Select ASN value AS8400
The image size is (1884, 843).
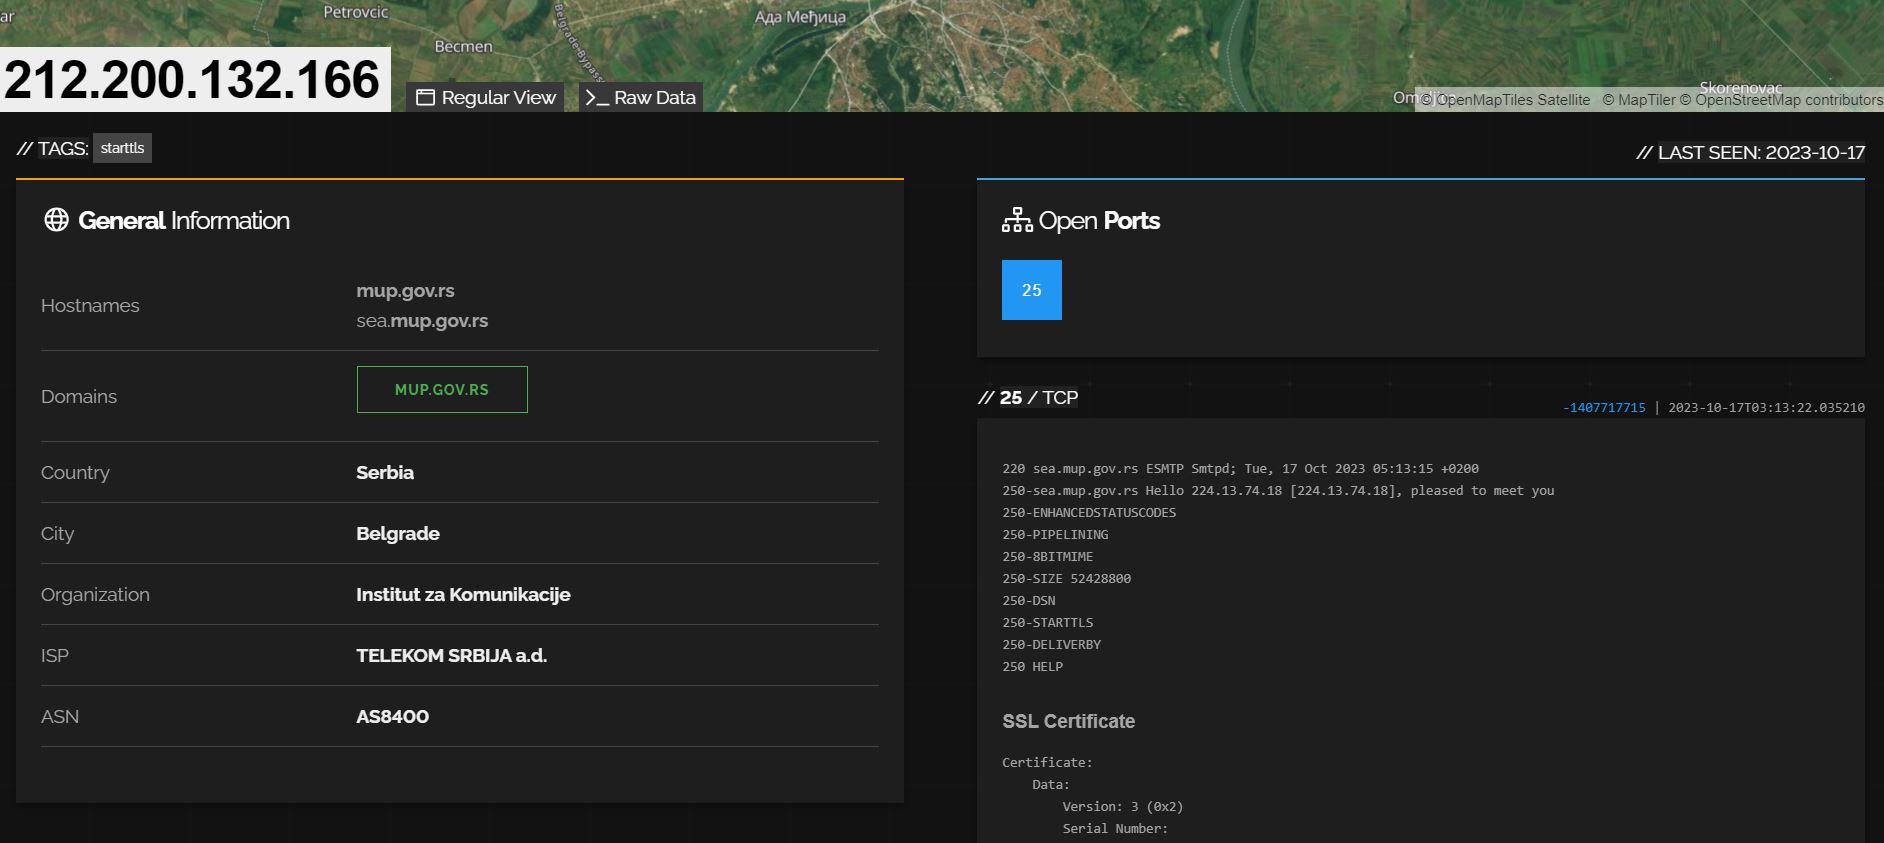tap(392, 716)
